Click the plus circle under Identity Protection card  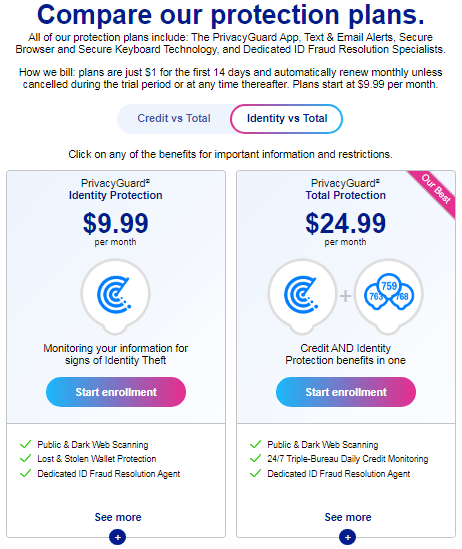pyautogui.click(x=118, y=537)
